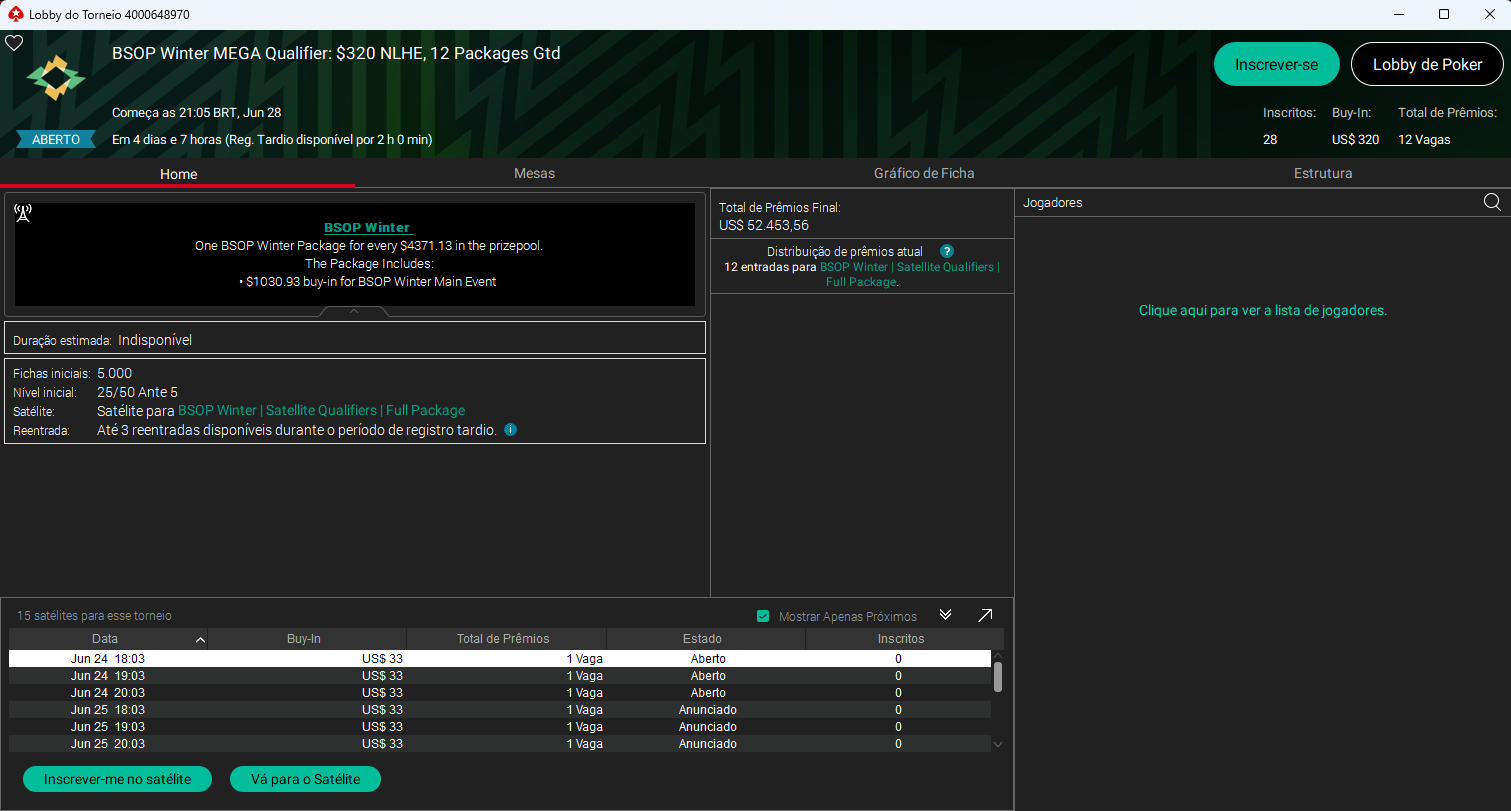Sort by Inscritos column header
The height and width of the screenshot is (811, 1511).
click(902, 638)
